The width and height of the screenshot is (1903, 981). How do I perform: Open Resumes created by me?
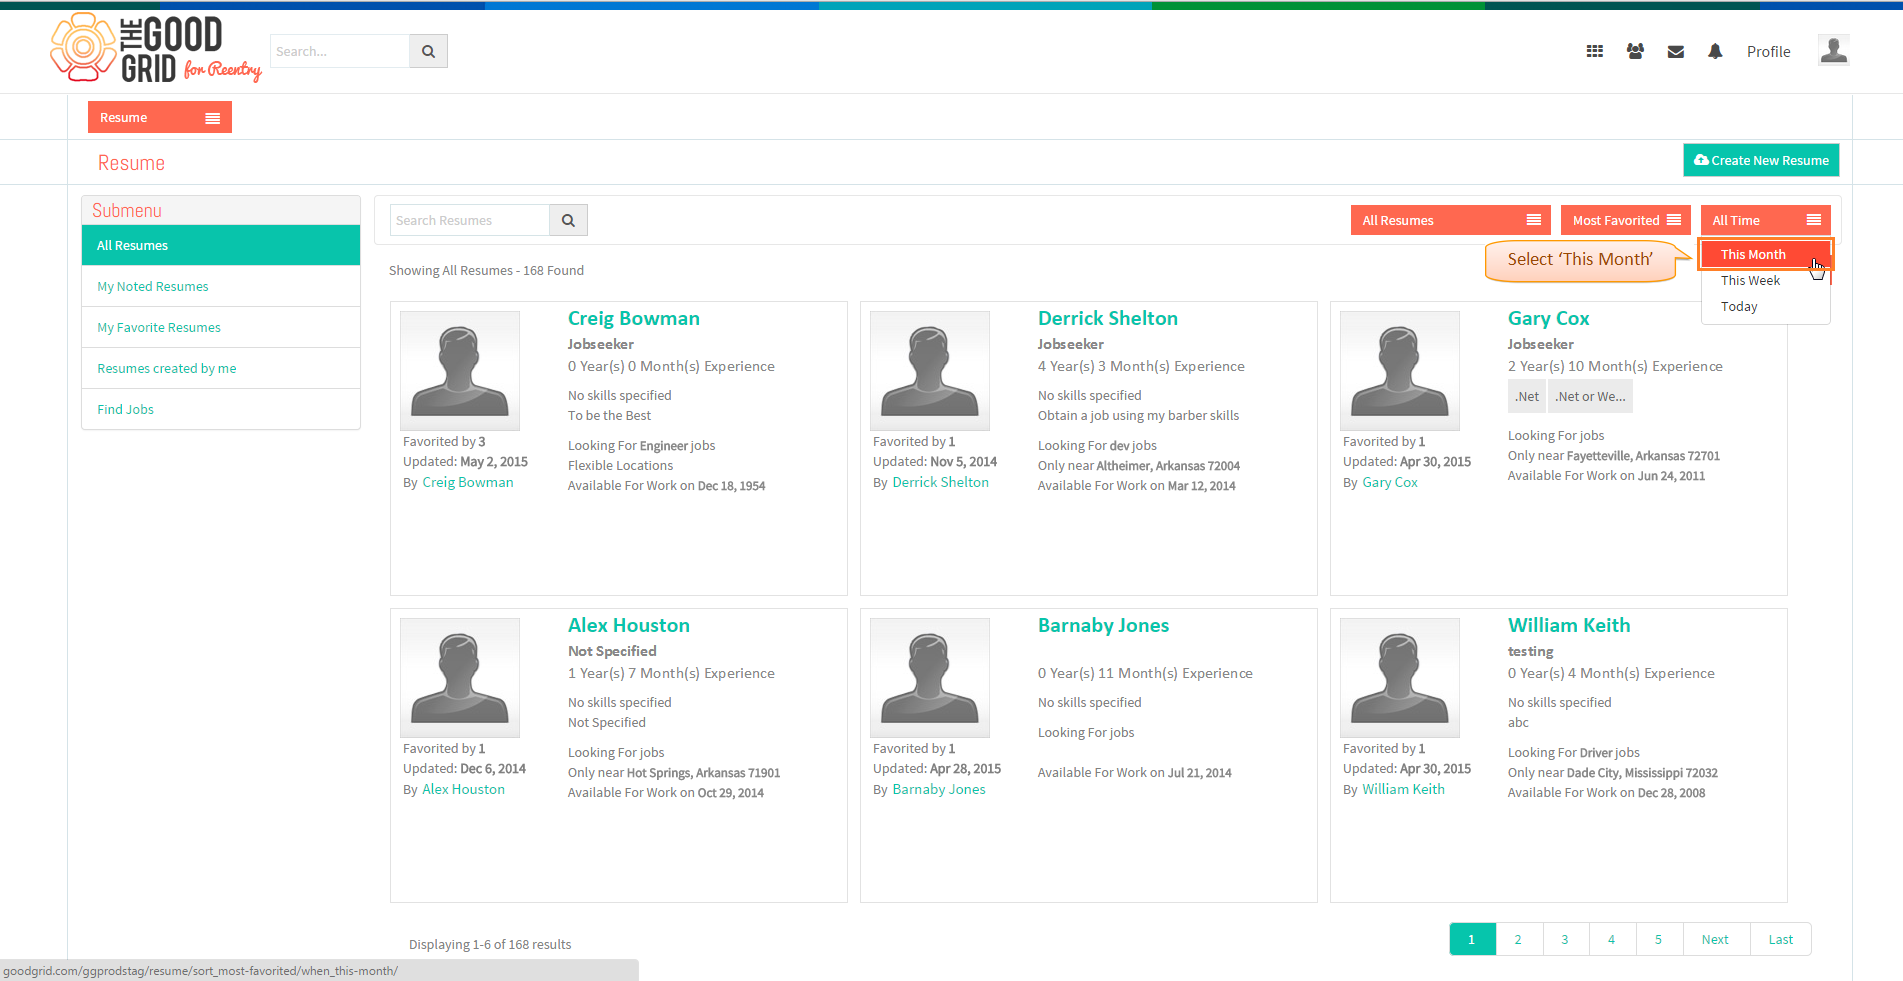click(221, 368)
